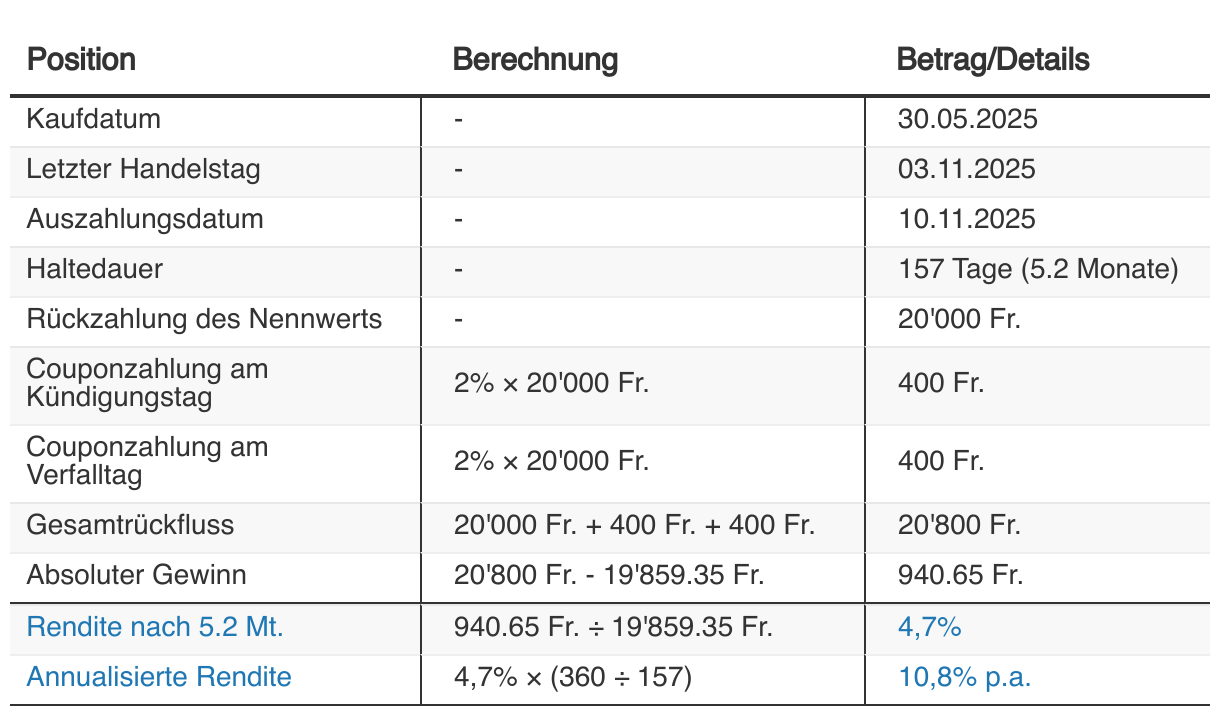Viewport: 1220px width, 716px height.
Task: Click the Couponzahlung am Kündigungstag label
Action: tap(147, 383)
